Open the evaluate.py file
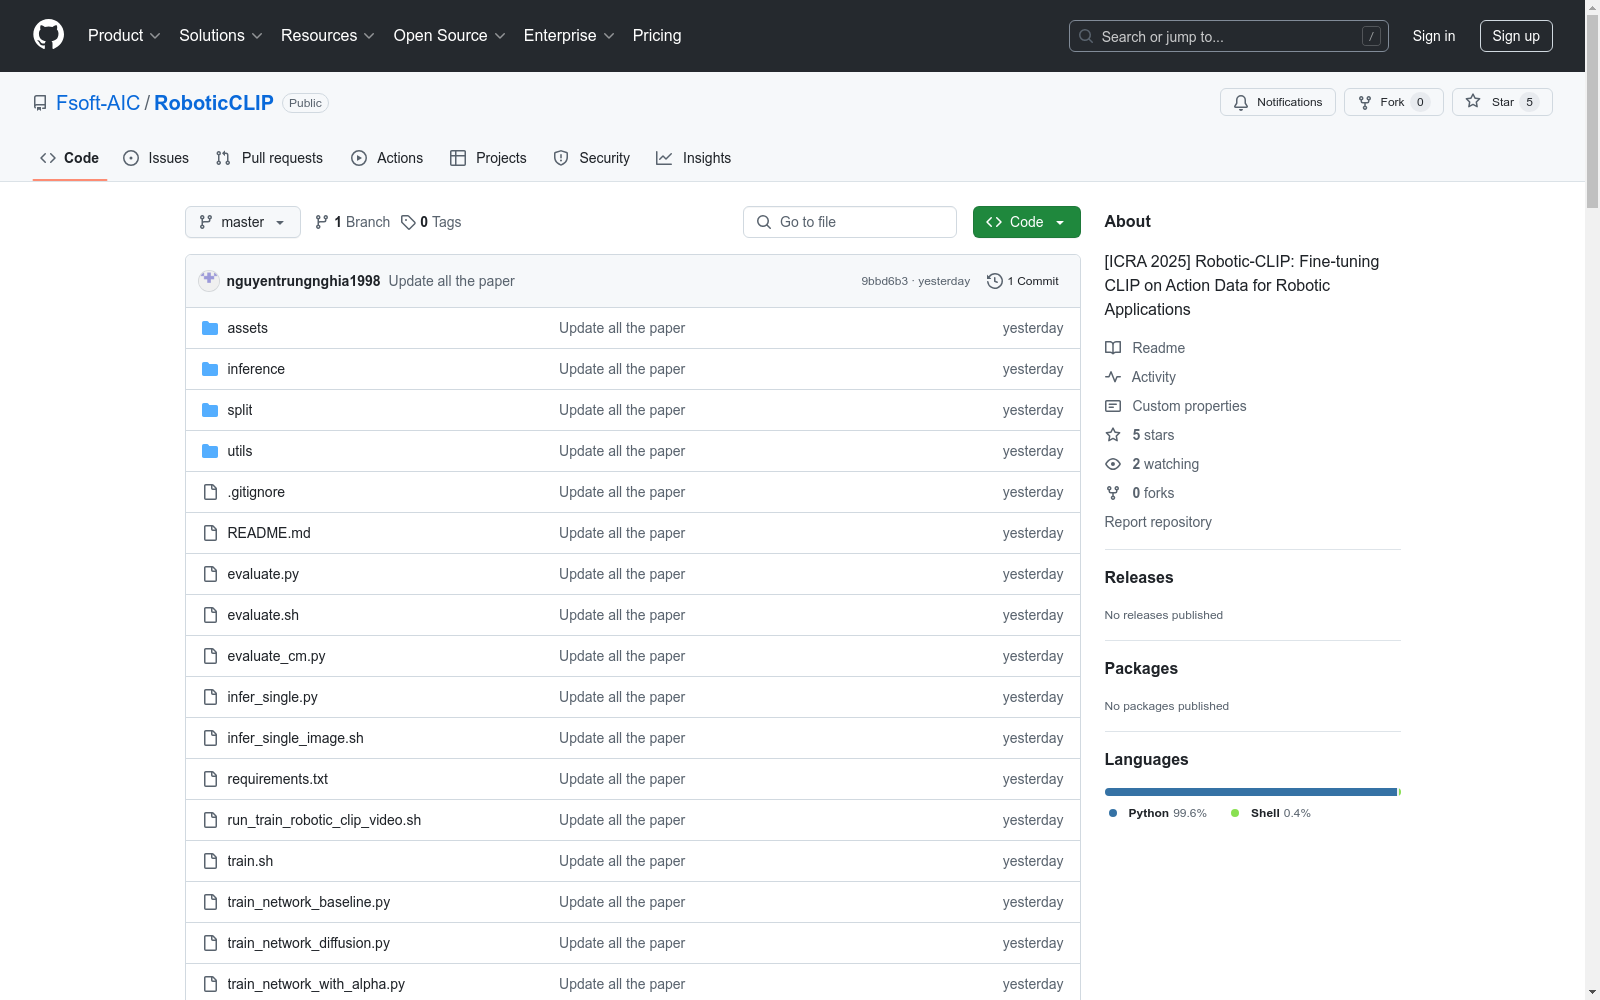 pos(263,574)
